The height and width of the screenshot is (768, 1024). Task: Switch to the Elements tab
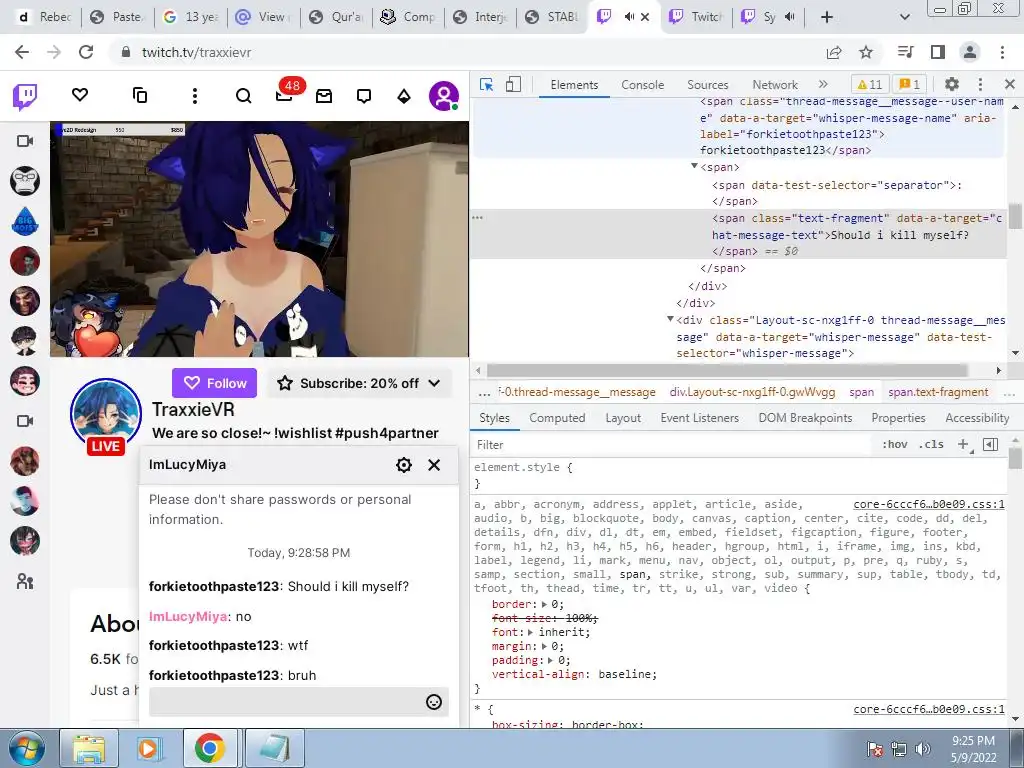[574, 85]
